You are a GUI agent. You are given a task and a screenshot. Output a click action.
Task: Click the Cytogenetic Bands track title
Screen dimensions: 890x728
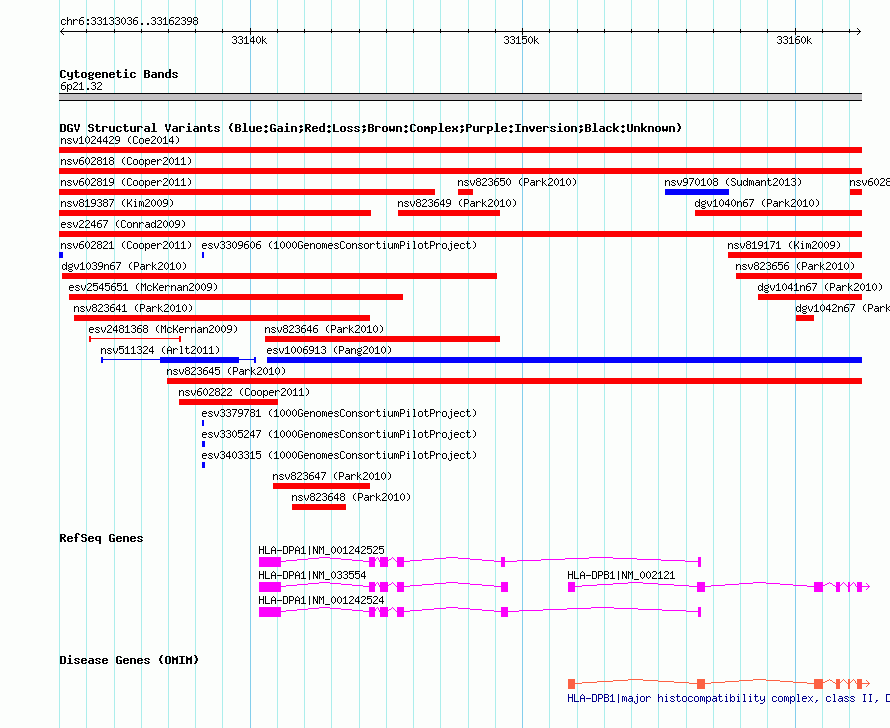coord(119,74)
